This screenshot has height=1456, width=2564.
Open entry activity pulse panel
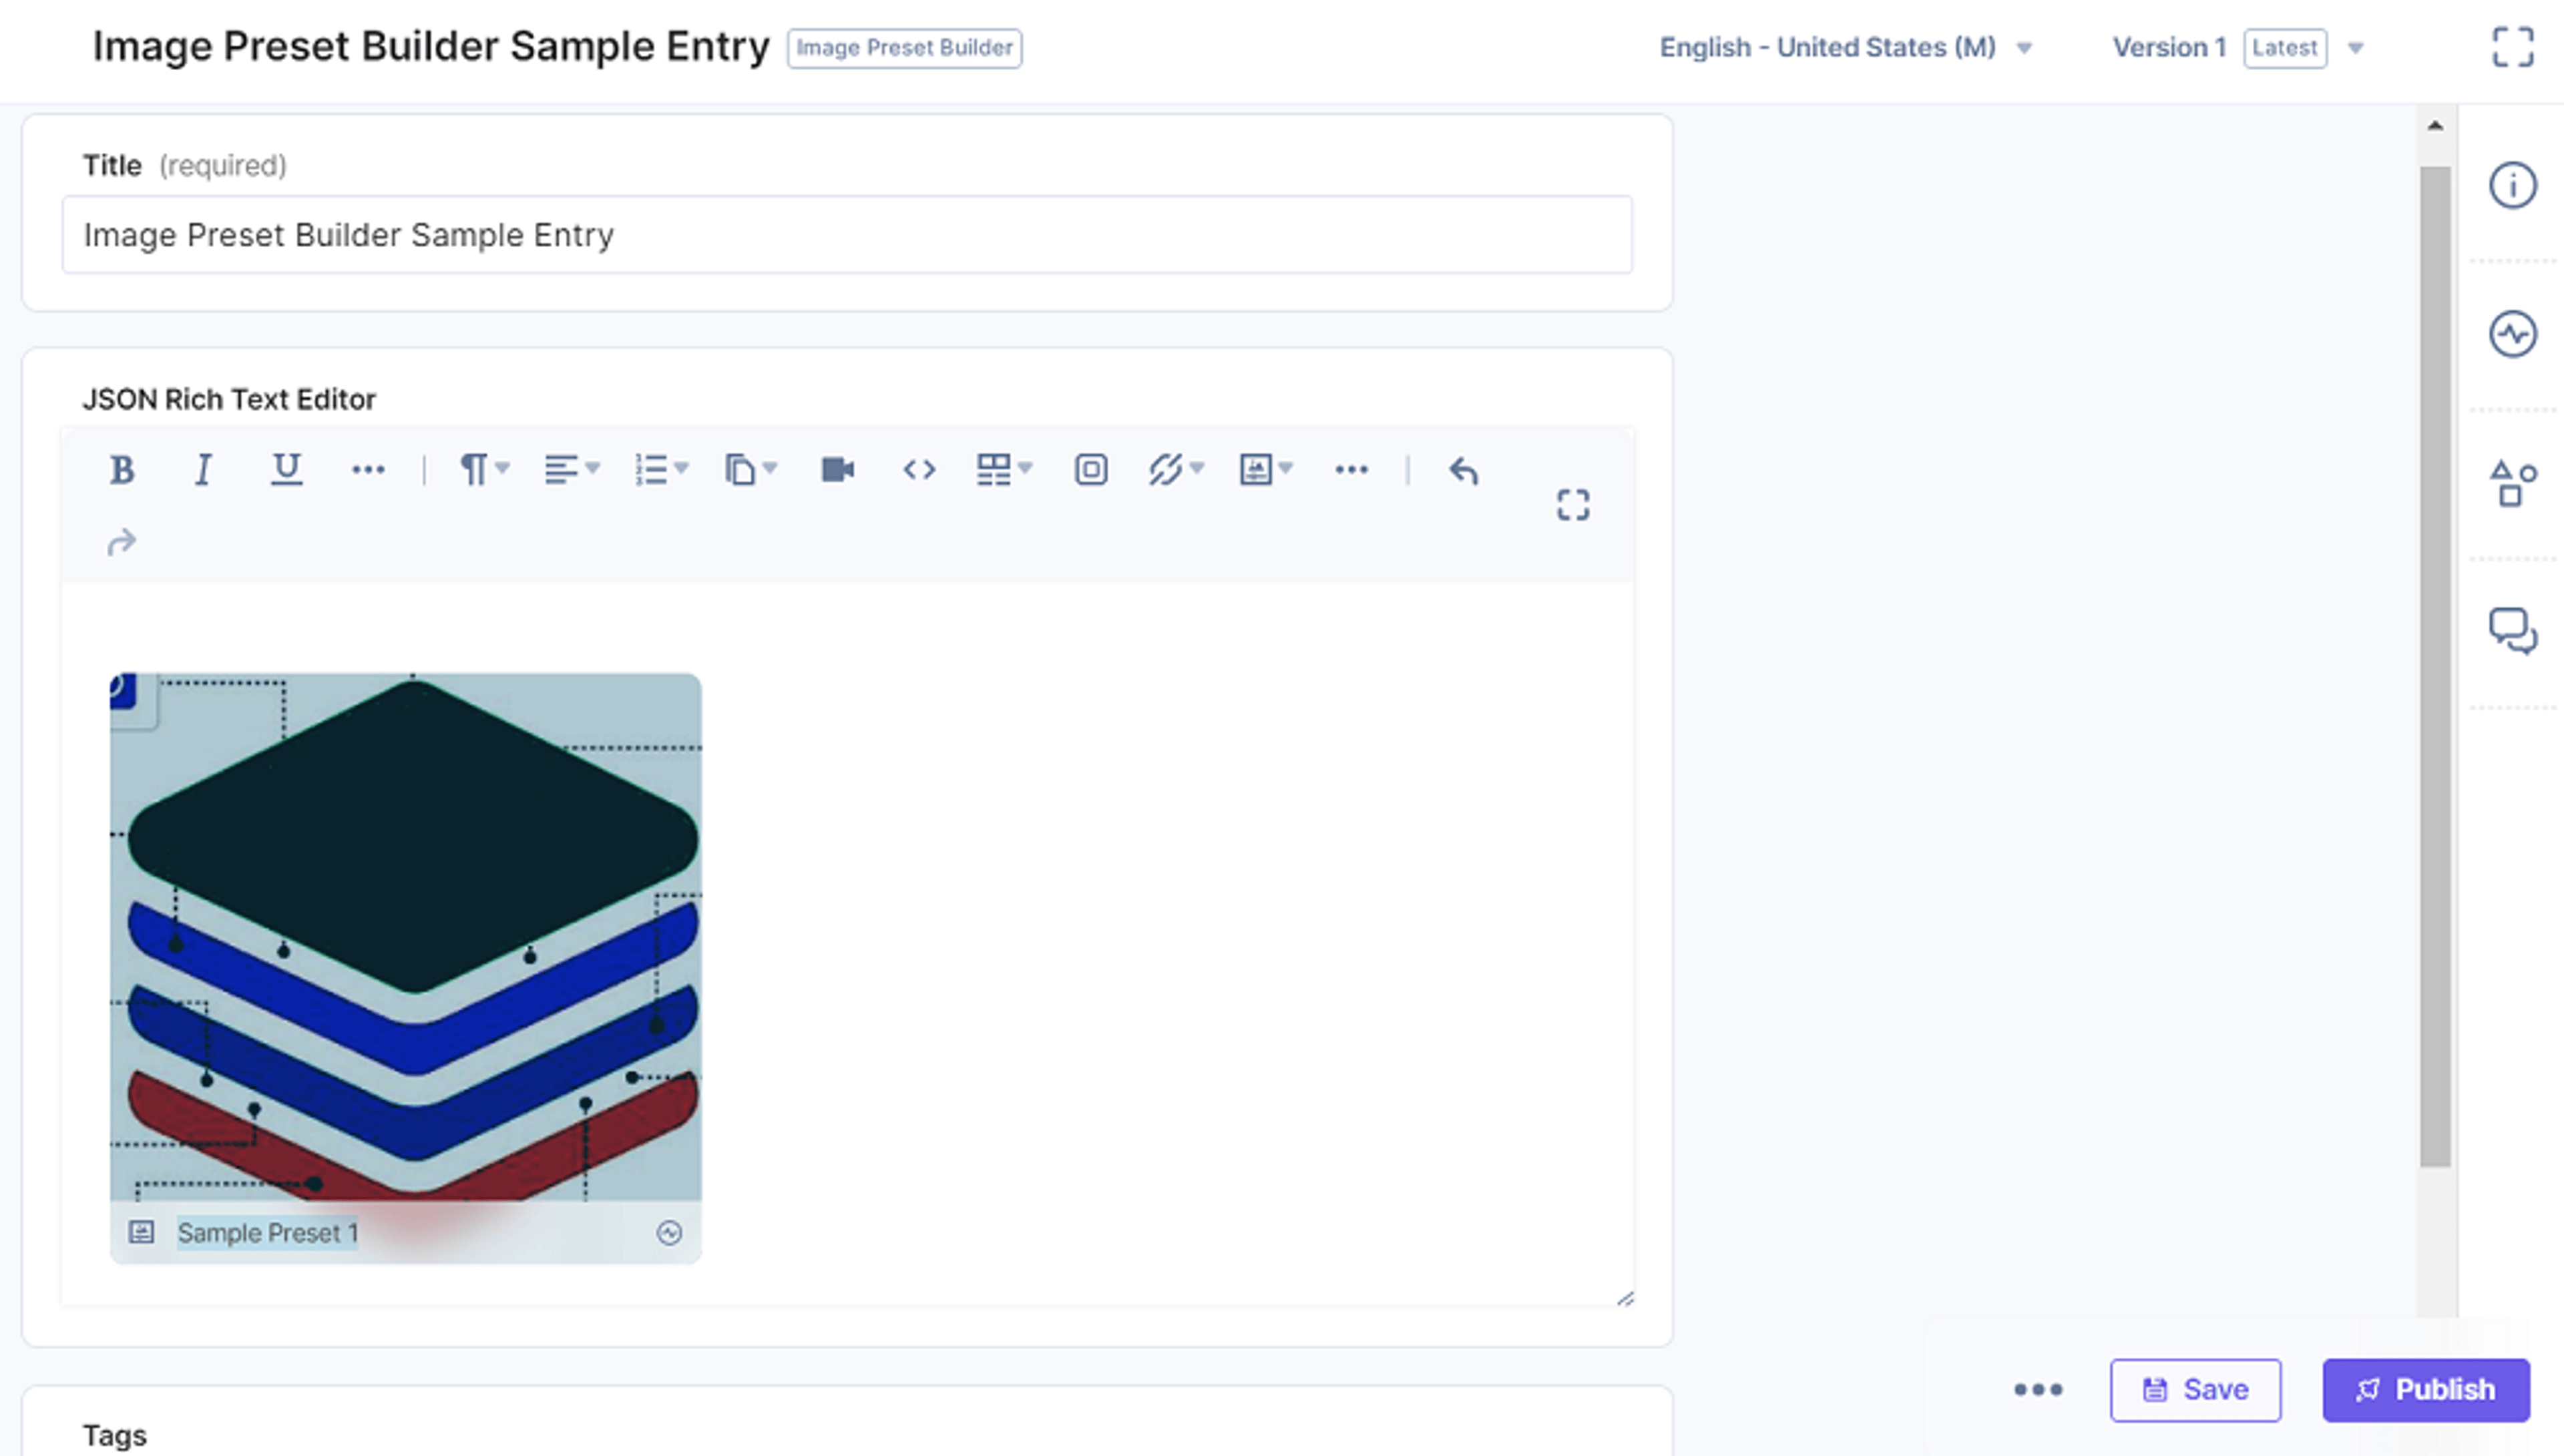[x=2512, y=333]
